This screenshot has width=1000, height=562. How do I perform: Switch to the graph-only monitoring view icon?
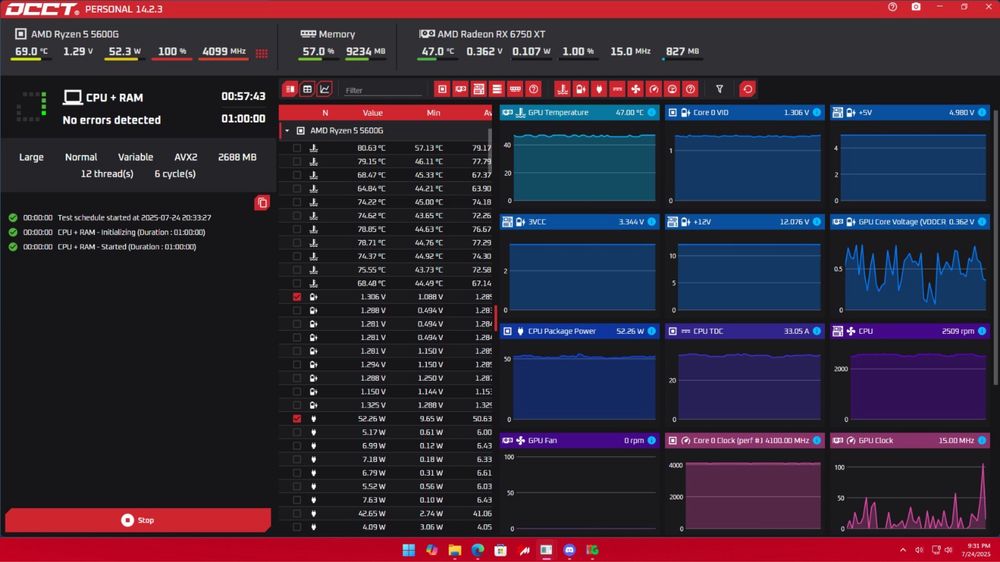coord(325,89)
